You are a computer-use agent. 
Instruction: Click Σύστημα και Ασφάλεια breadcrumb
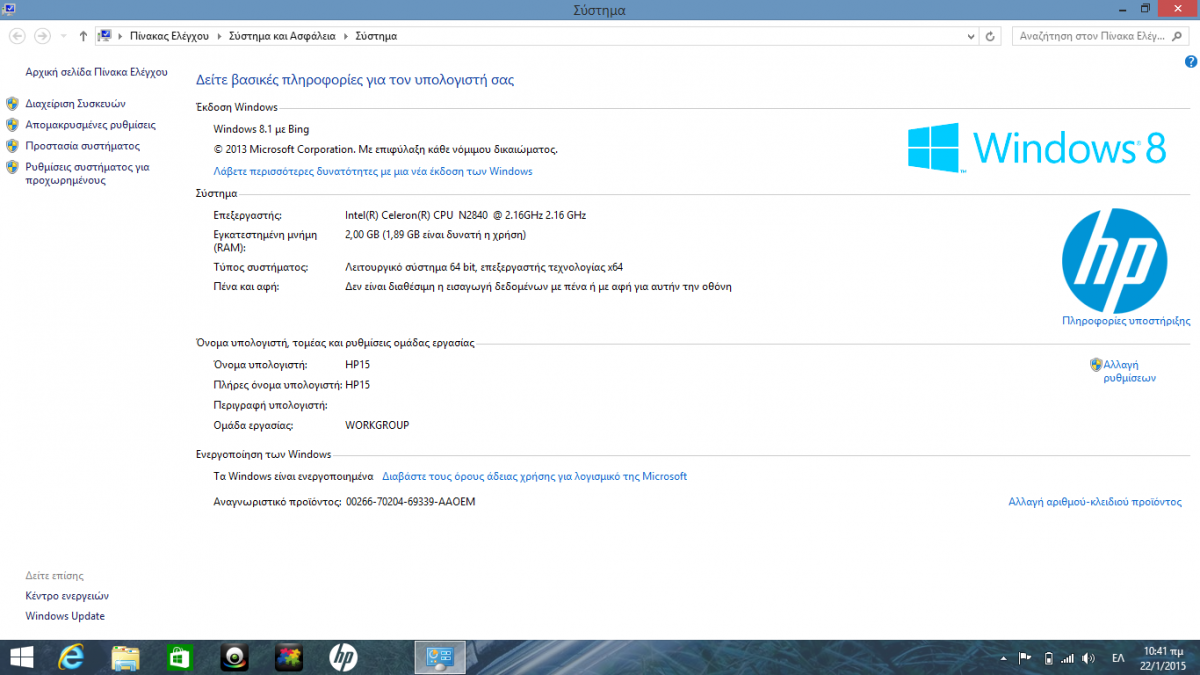tap(284, 36)
